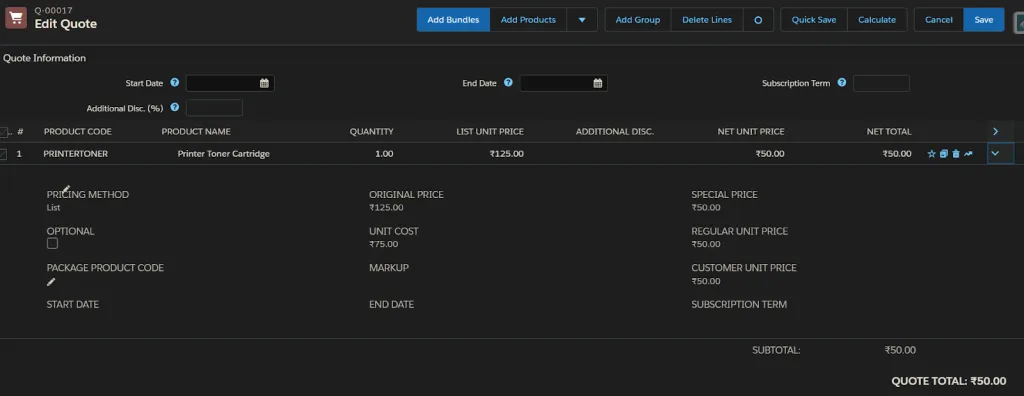Click the Additional Disc. (%) help icon
The height and width of the screenshot is (396, 1024).
pos(174,107)
